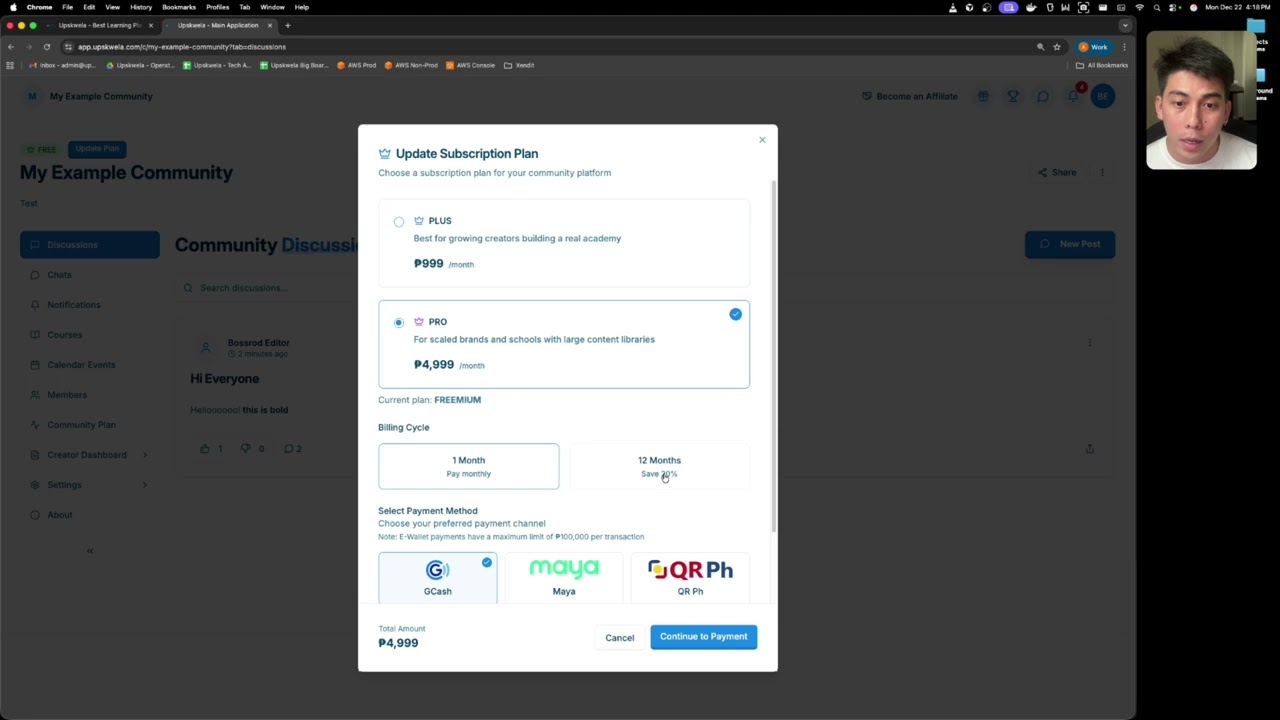The width and height of the screenshot is (1280, 720).
Task: Collapse the sidebar with the arrow icon
Action: pos(89,551)
